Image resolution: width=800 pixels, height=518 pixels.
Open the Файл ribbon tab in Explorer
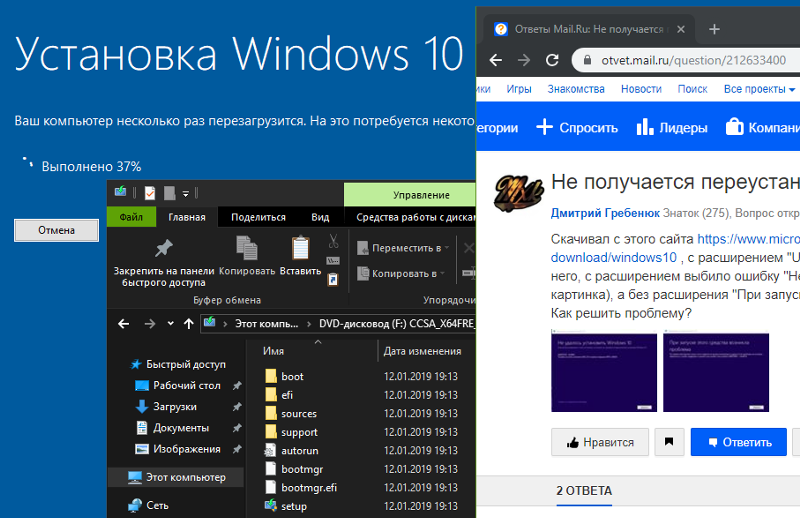(x=131, y=217)
